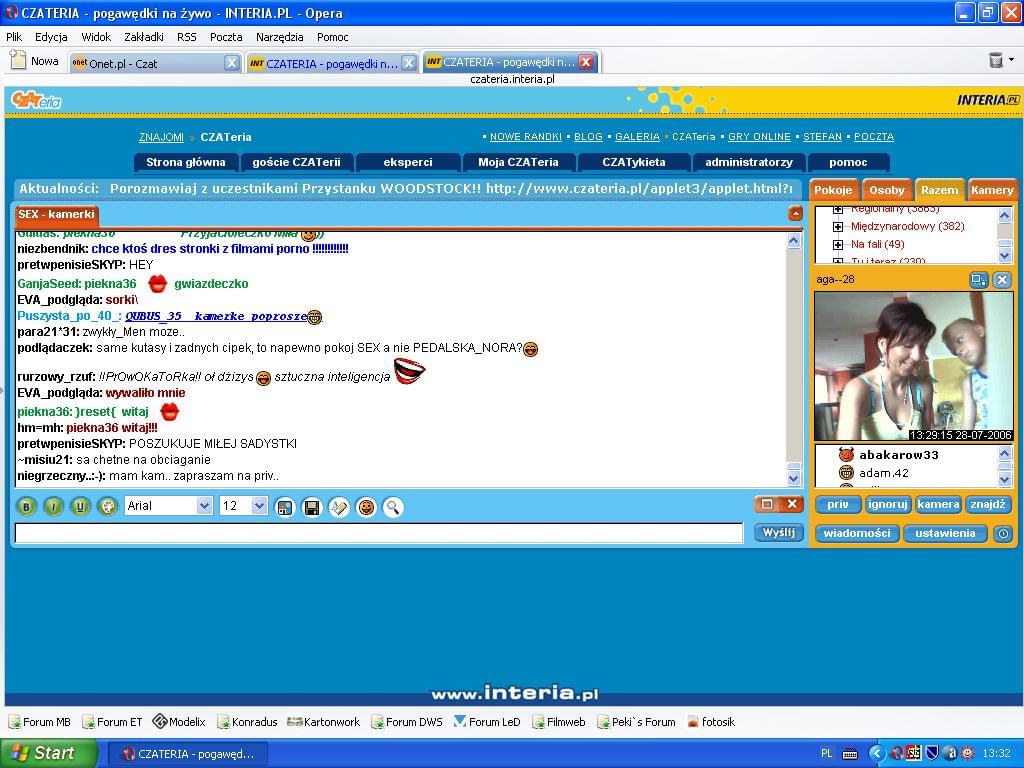Select user adam.42 in the list
This screenshot has width=1024, height=768.
click(884, 473)
